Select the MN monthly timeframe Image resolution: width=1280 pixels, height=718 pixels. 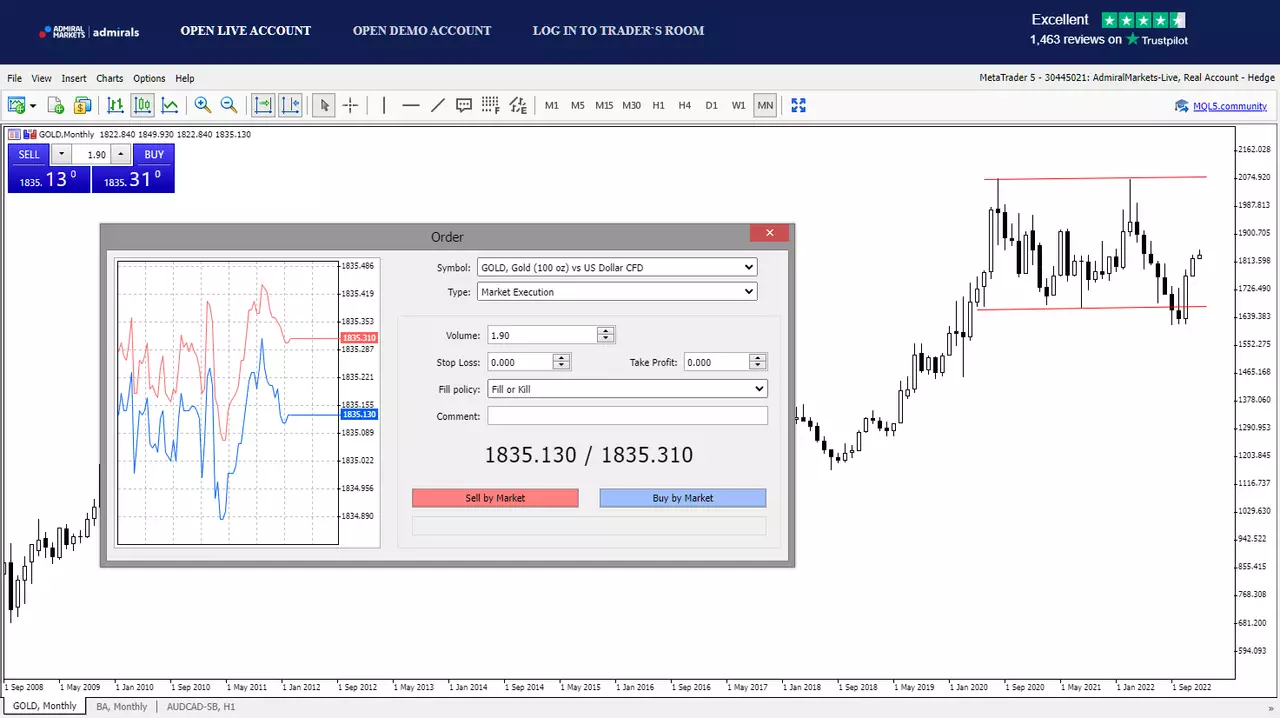[765, 105]
